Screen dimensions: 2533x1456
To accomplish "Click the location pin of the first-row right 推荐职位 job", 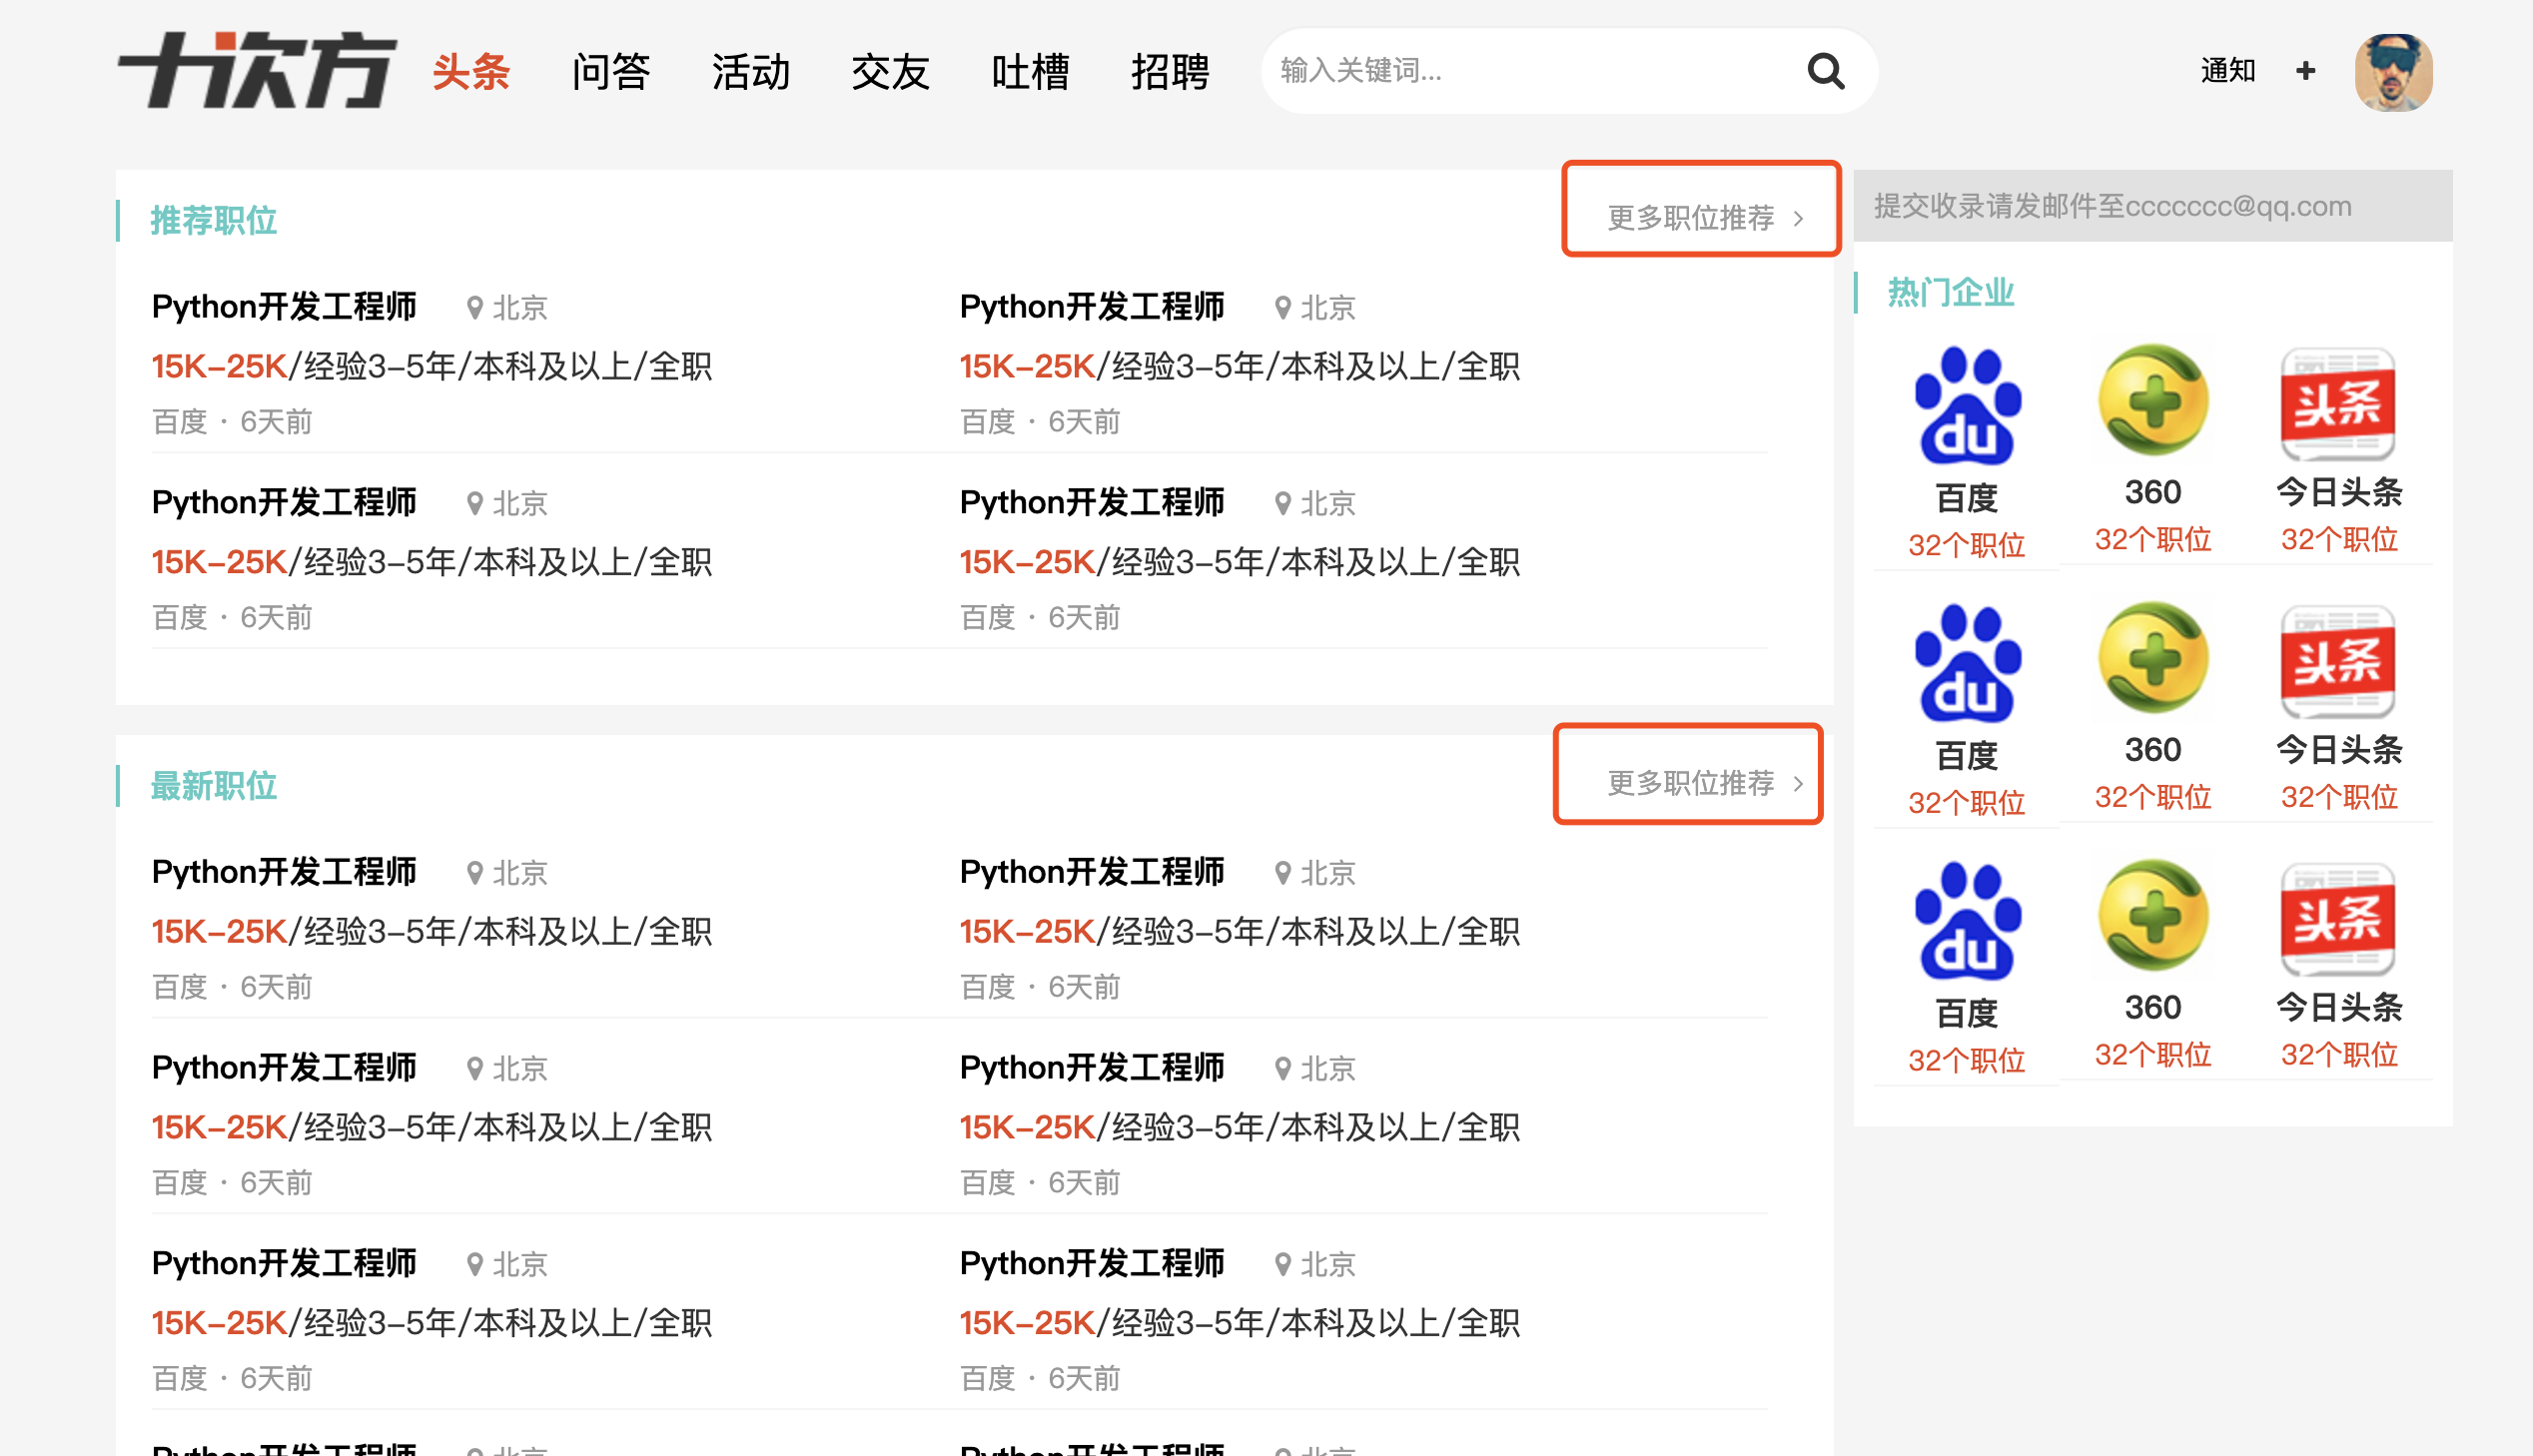I will pos(1283,307).
